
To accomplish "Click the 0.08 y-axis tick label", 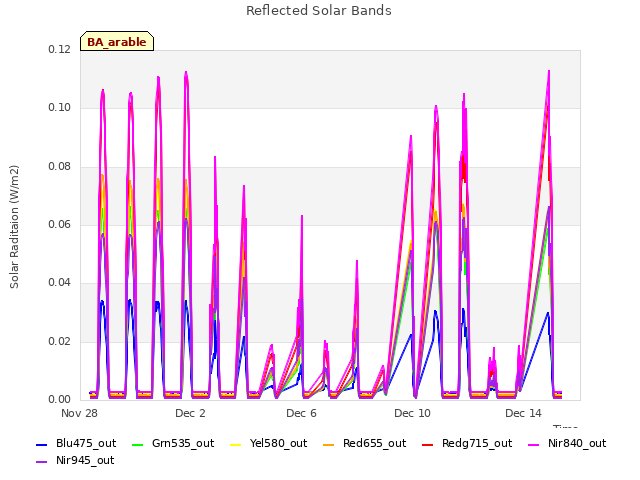I will 60,167.
